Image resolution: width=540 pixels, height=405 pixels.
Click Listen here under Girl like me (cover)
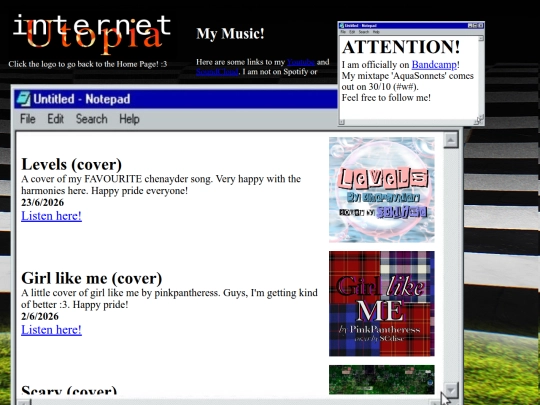tap(51, 330)
